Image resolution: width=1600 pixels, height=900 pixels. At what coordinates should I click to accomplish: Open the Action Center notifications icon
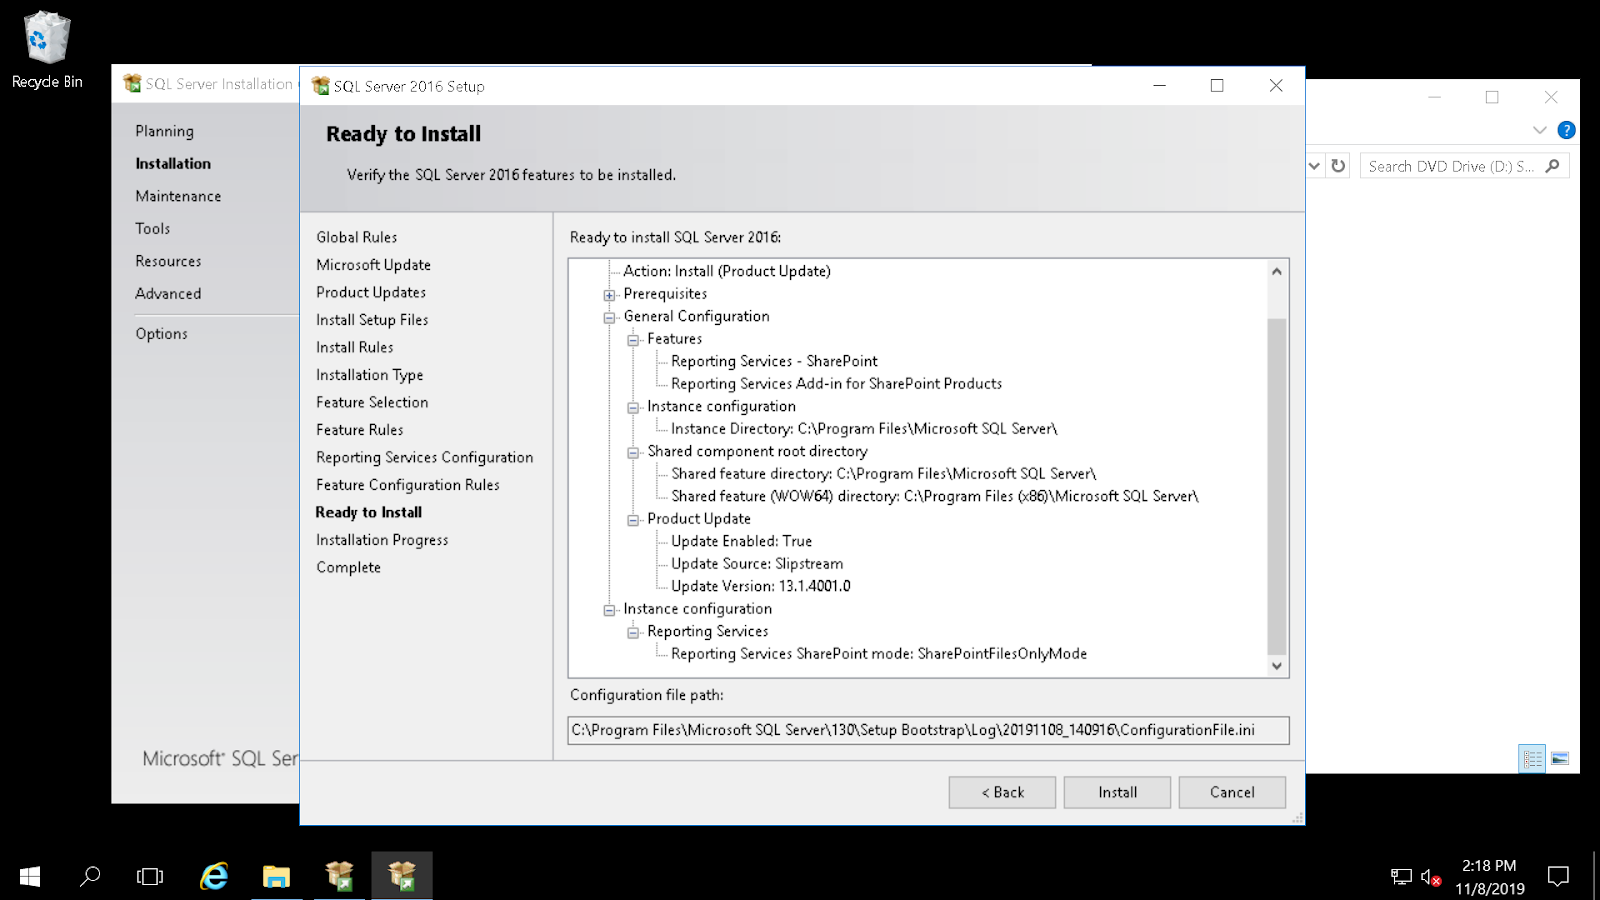[1558, 877]
